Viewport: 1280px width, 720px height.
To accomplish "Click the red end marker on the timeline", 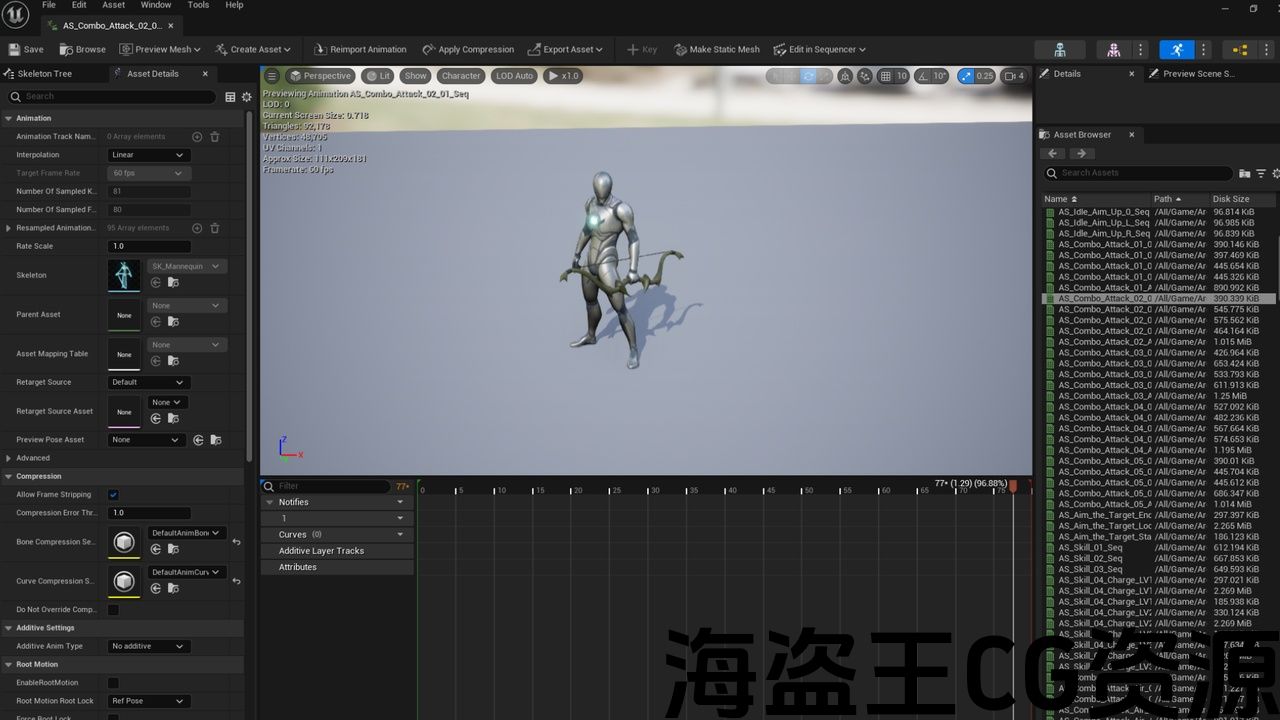I will click(x=1012, y=487).
